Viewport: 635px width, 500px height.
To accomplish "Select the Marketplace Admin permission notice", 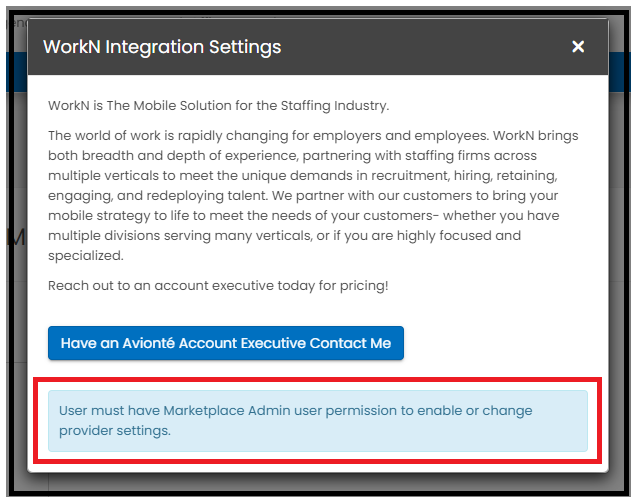I will [x=318, y=421].
